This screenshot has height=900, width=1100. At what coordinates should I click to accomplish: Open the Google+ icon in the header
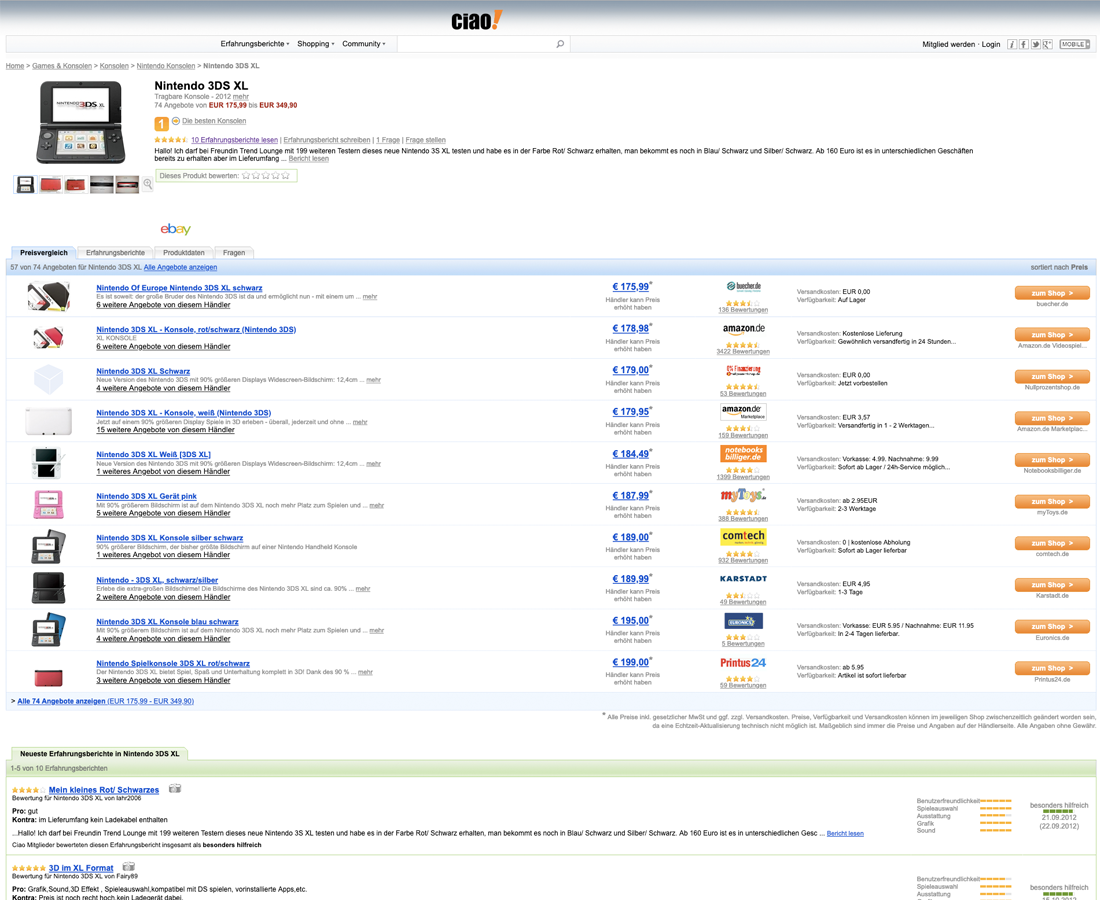point(1047,44)
